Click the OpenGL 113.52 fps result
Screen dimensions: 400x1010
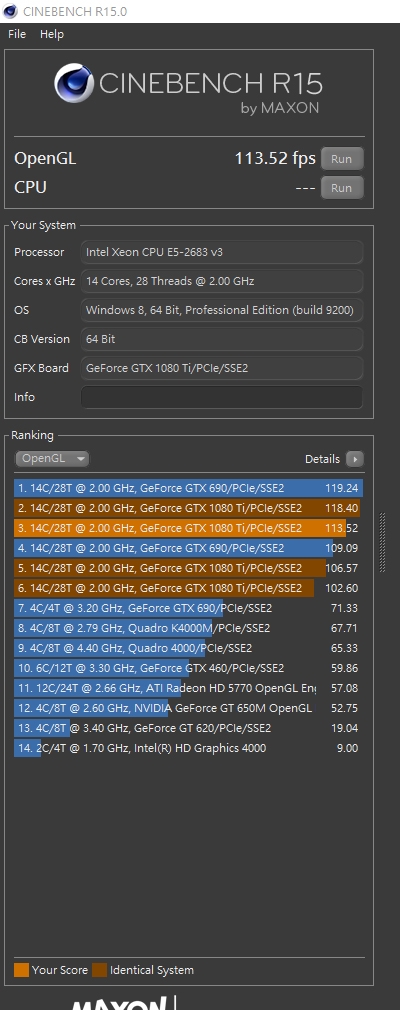(x=275, y=158)
